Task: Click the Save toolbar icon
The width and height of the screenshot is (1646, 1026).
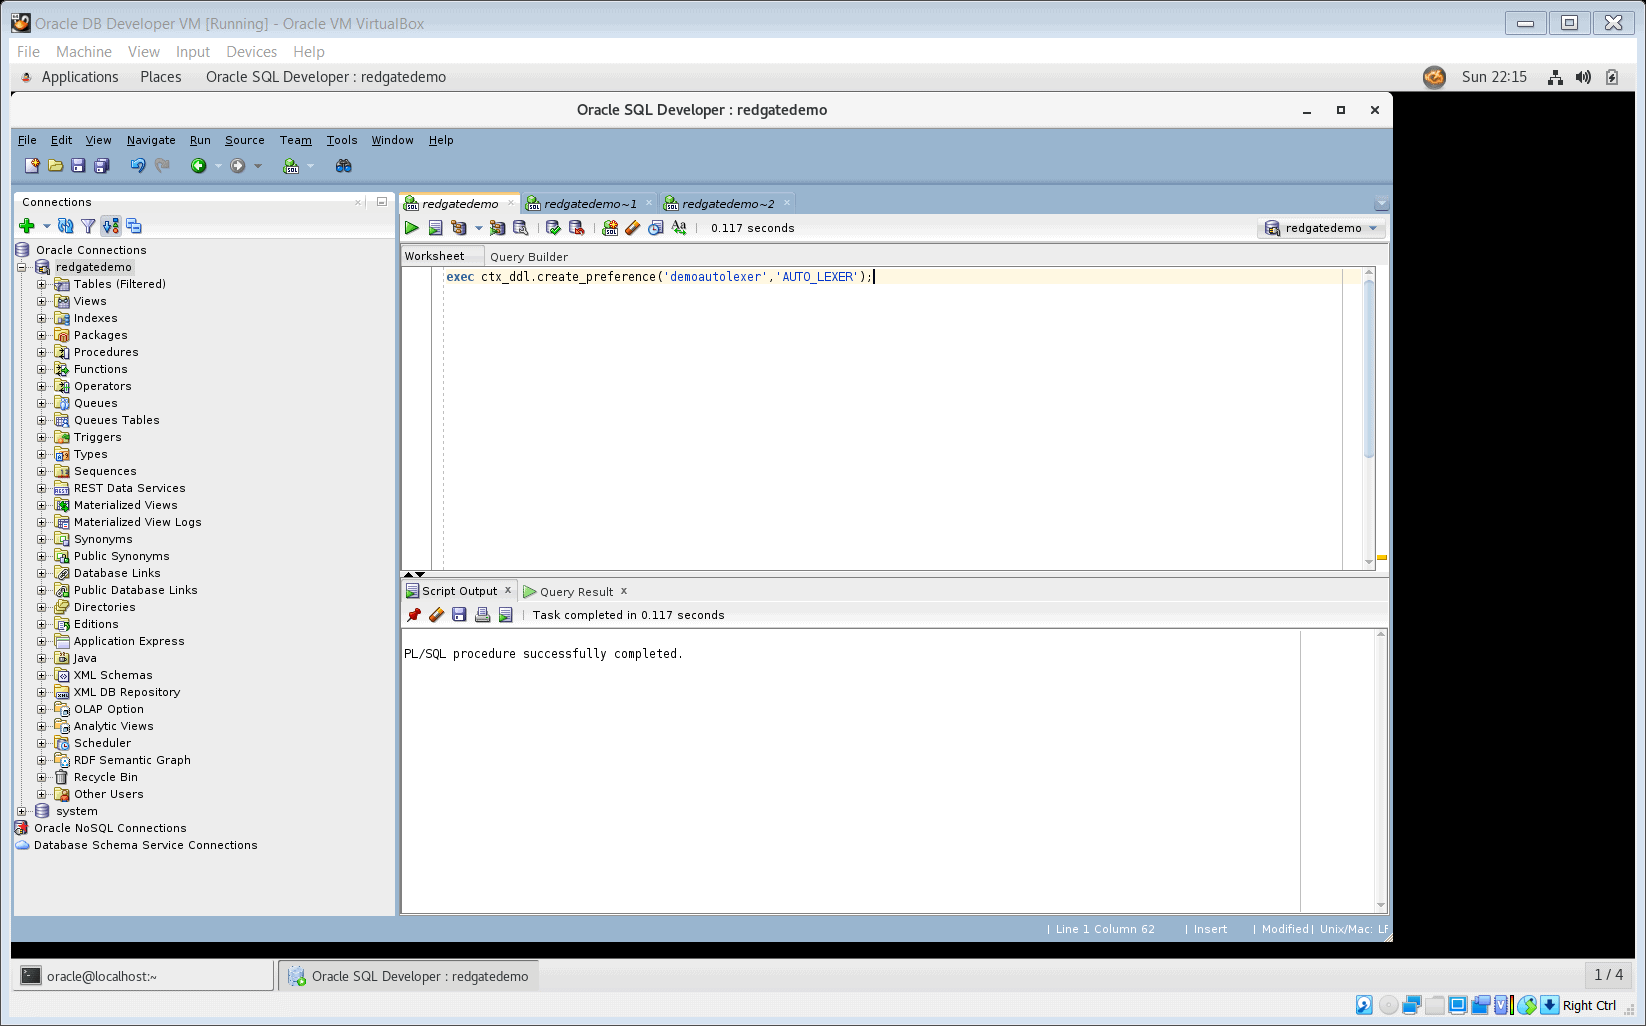Action: click(78, 166)
